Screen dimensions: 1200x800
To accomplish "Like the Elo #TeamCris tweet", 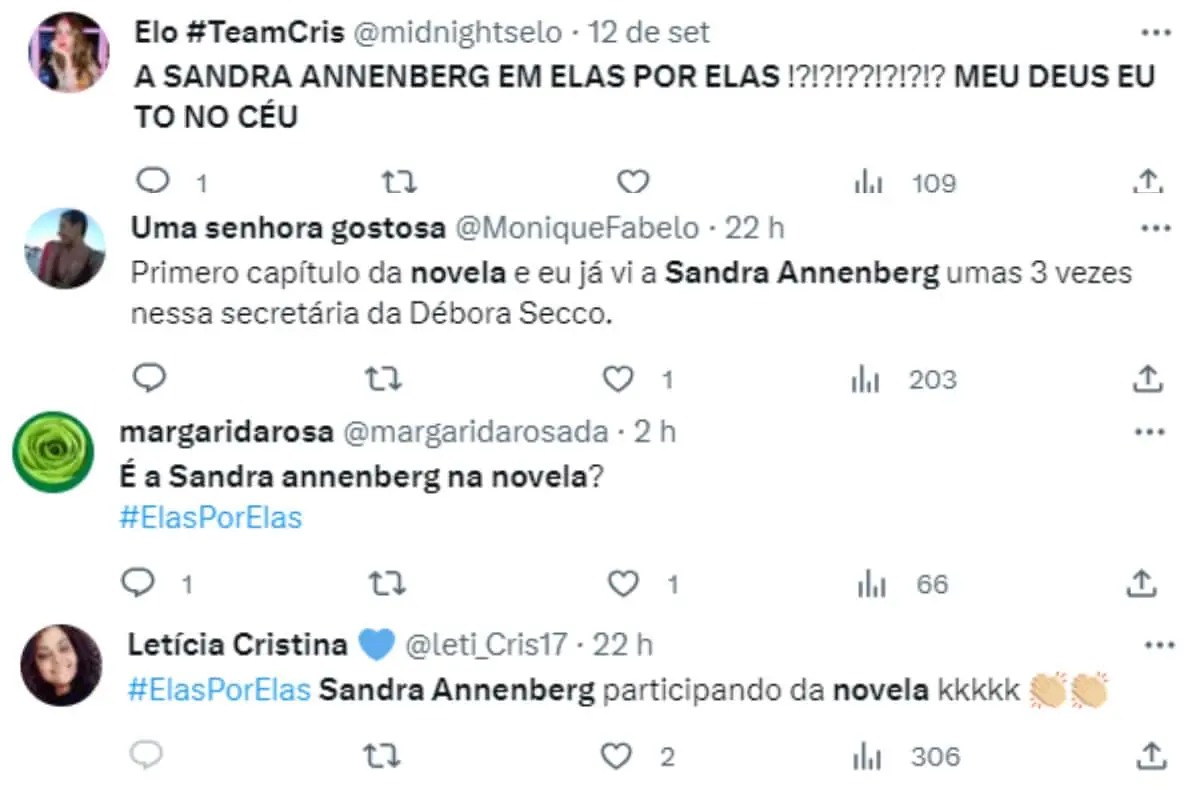I will 633,181.
